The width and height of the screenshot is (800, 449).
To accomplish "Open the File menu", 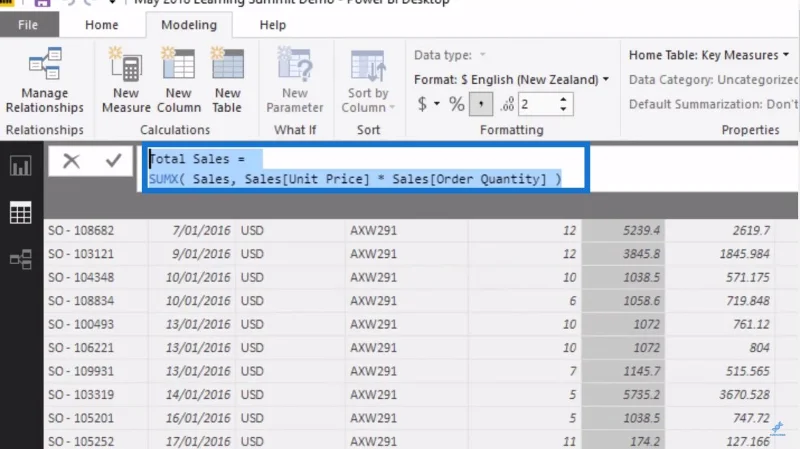I will 28,25.
